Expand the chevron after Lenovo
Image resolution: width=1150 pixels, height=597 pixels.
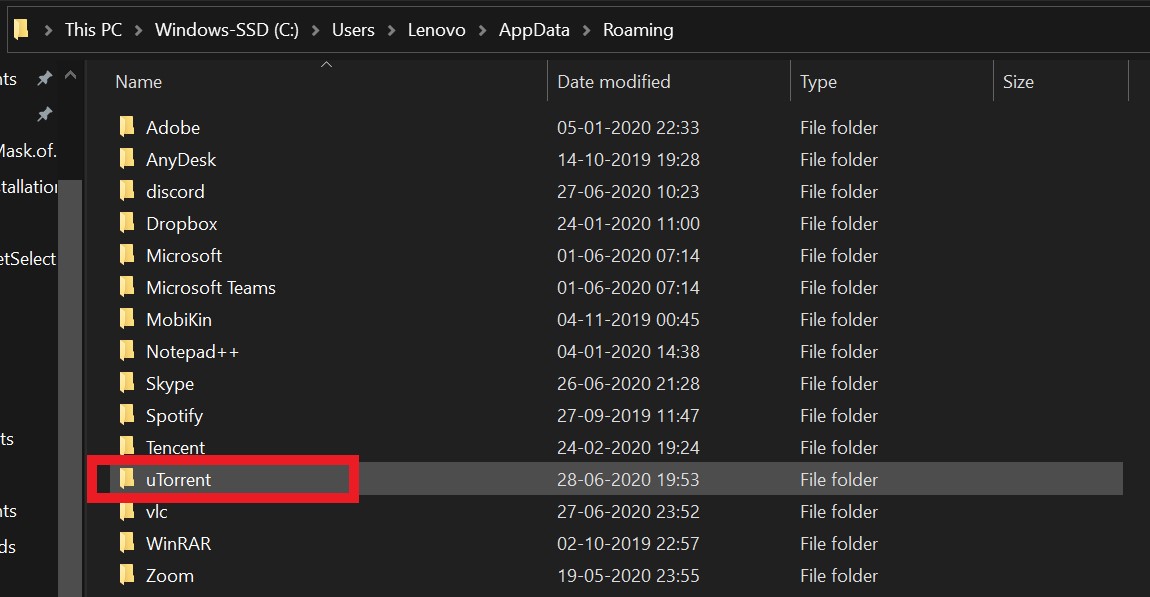click(482, 30)
